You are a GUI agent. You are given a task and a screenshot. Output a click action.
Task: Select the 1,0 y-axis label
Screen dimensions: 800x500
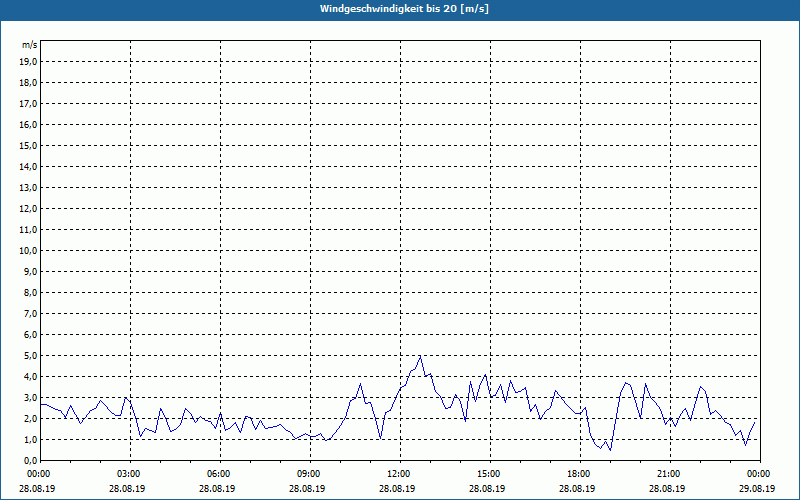point(31,439)
